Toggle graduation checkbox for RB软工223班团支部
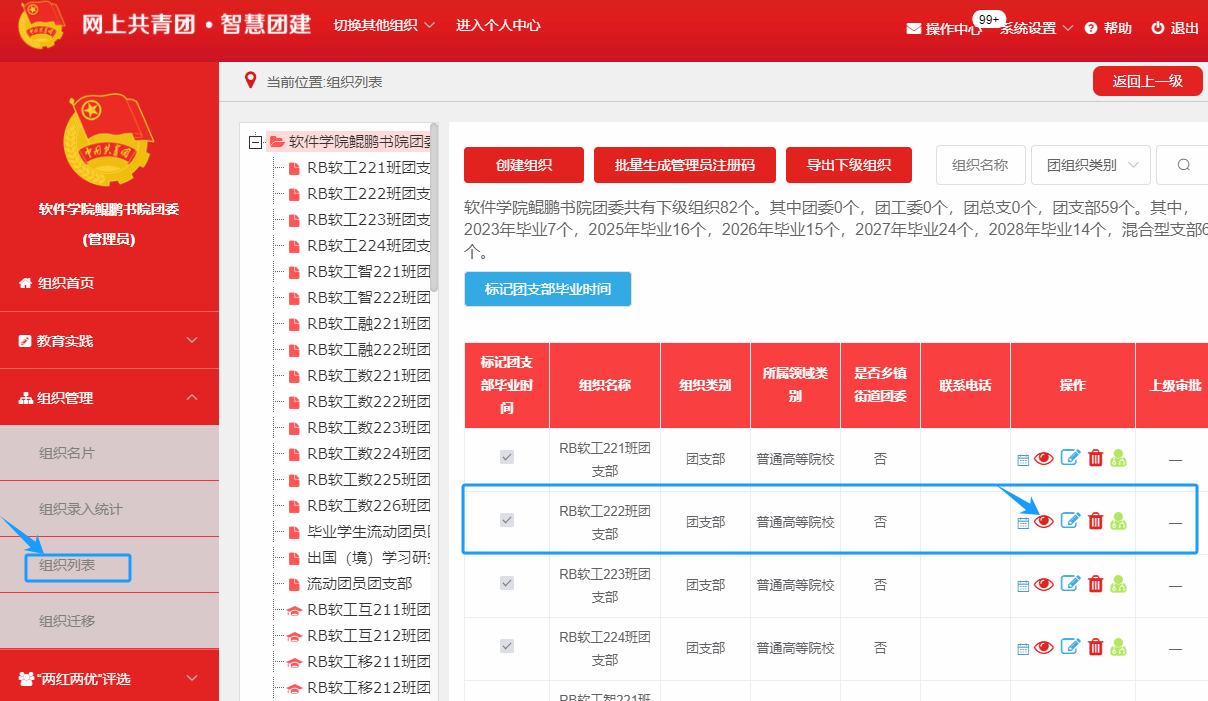This screenshot has width=1208, height=701. click(507, 583)
